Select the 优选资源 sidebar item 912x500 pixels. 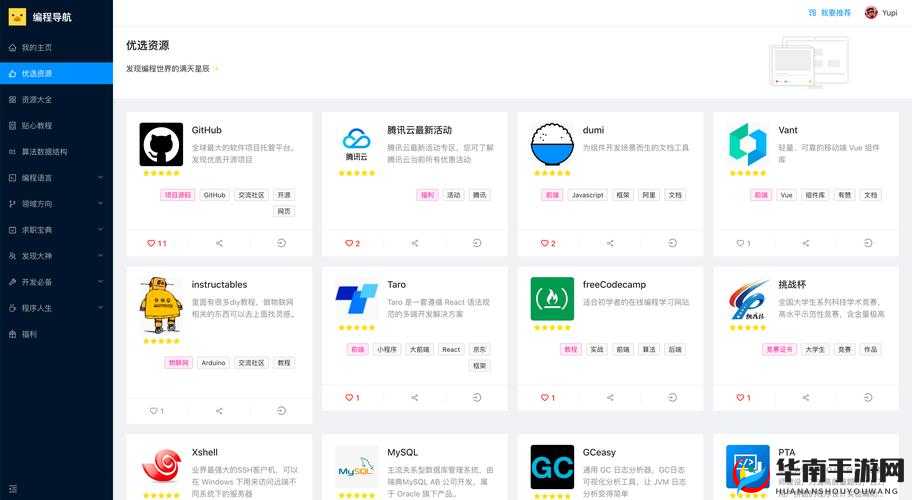pos(56,73)
